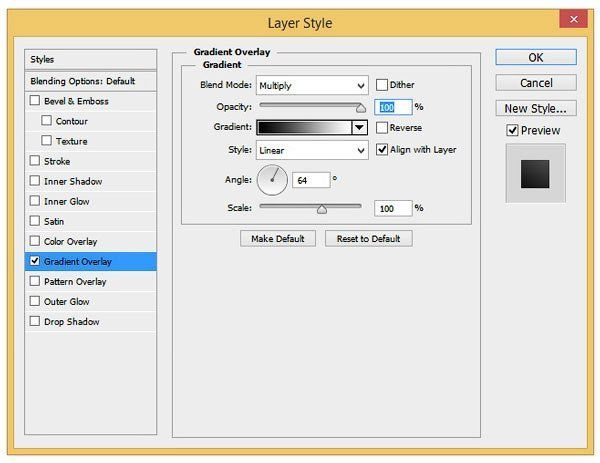
Task: Click the Cancel button
Action: 536,83
